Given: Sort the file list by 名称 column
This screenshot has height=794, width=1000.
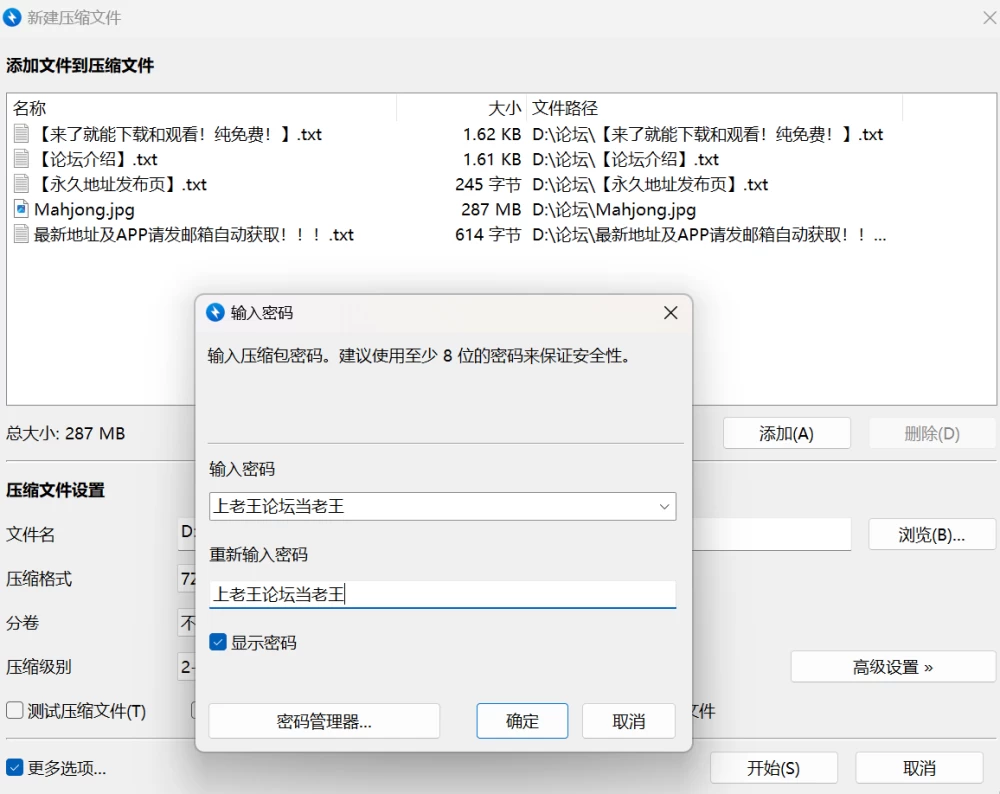Looking at the screenshot, I should (x=202, y=108).
